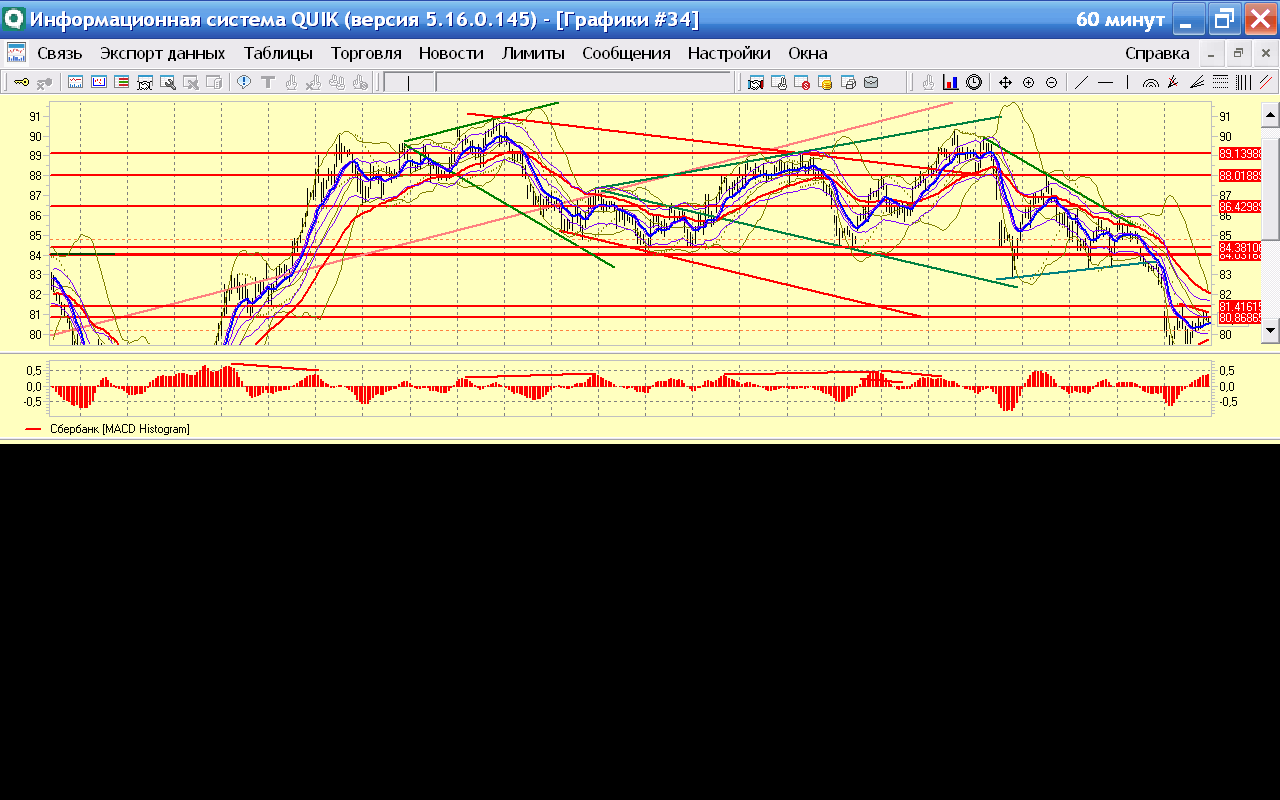Click the 86.4298 red price label
This screenshot has height=800, width=1280.
[x=1239, y=206]
